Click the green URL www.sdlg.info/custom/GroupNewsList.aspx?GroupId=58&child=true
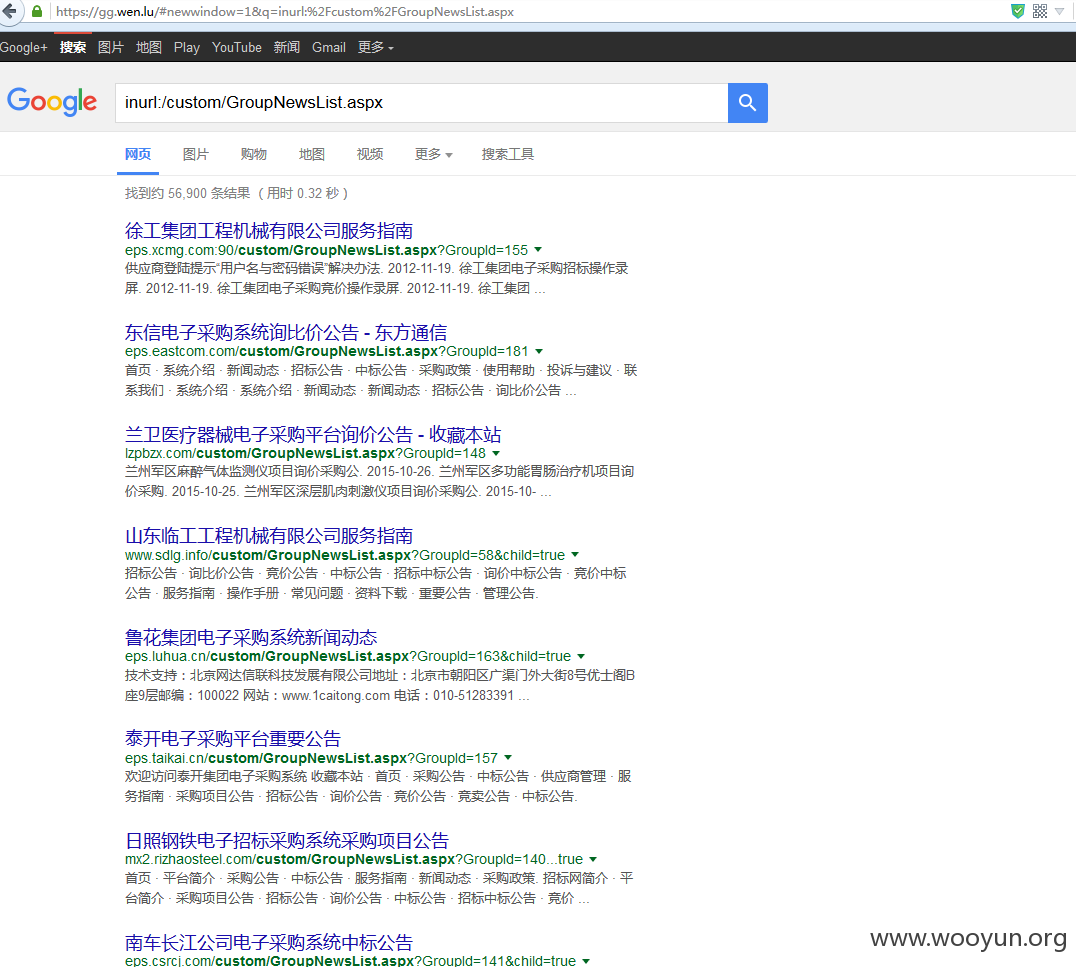Screen dimensions: 1076x967 [345, 555]
